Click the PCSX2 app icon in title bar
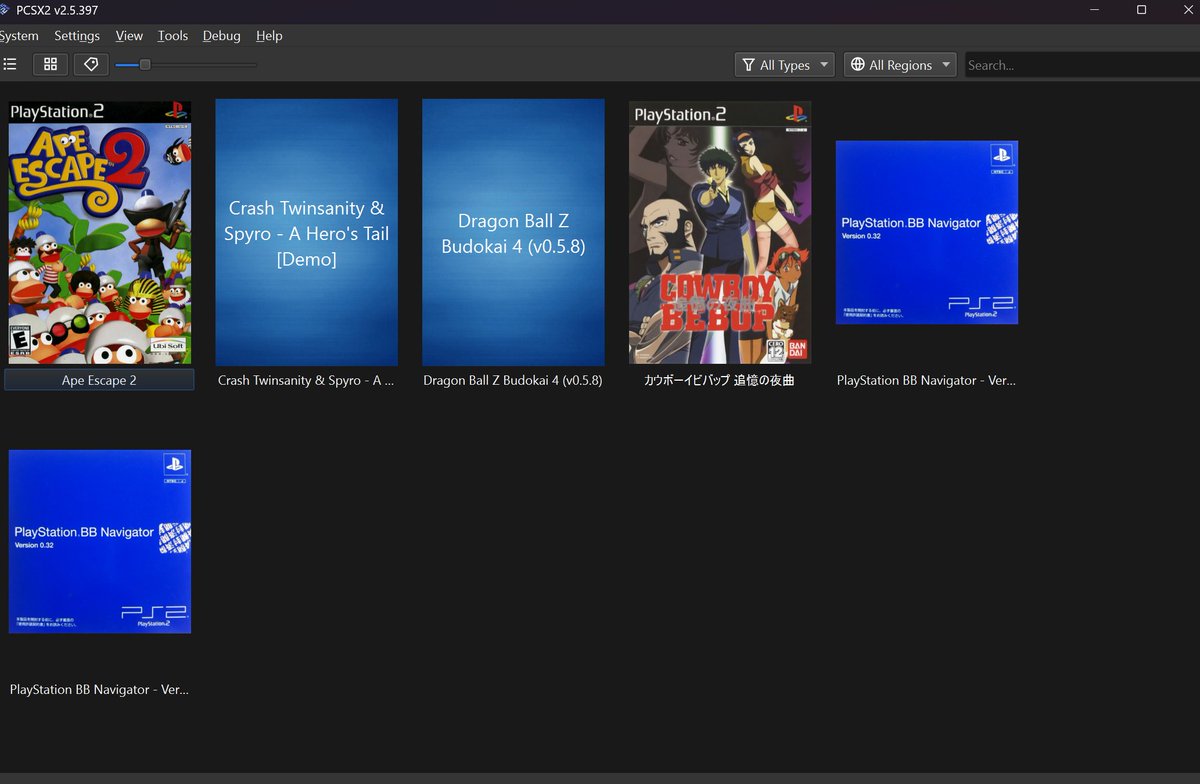The width and height of the screenshot is (1200, 784). [5, 10]
